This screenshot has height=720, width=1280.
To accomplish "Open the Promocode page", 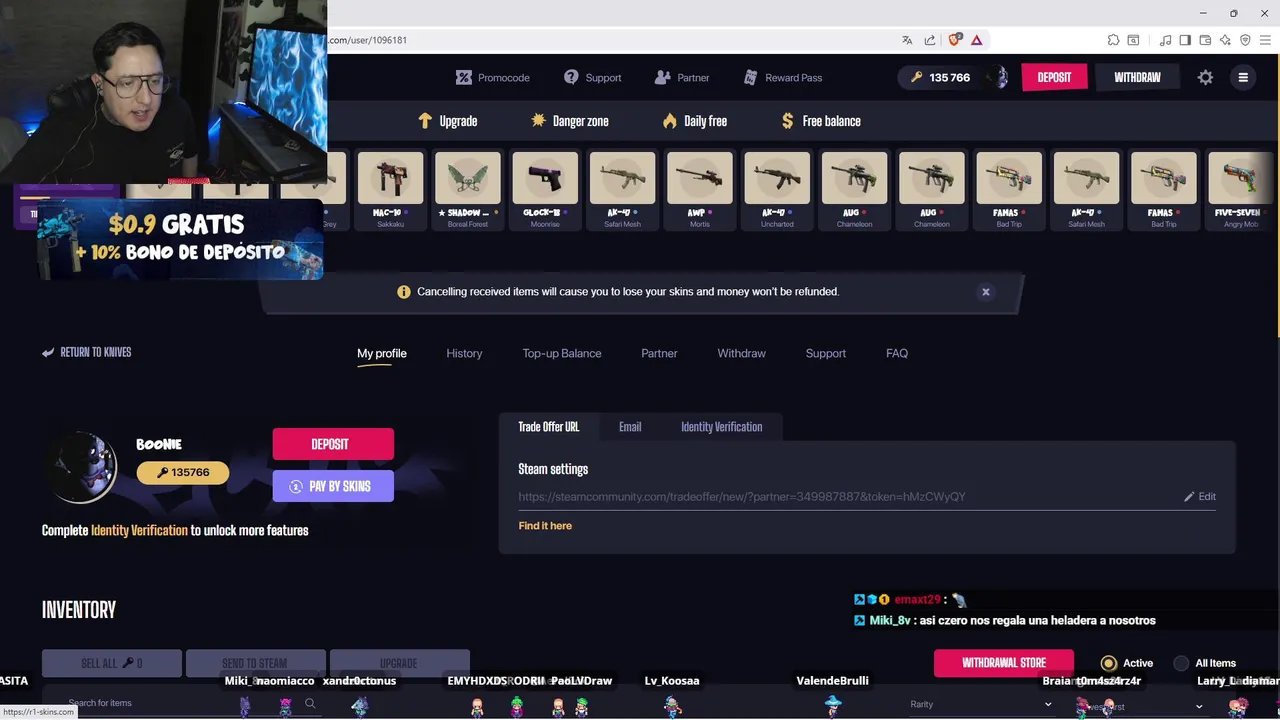I will [492, 77].
